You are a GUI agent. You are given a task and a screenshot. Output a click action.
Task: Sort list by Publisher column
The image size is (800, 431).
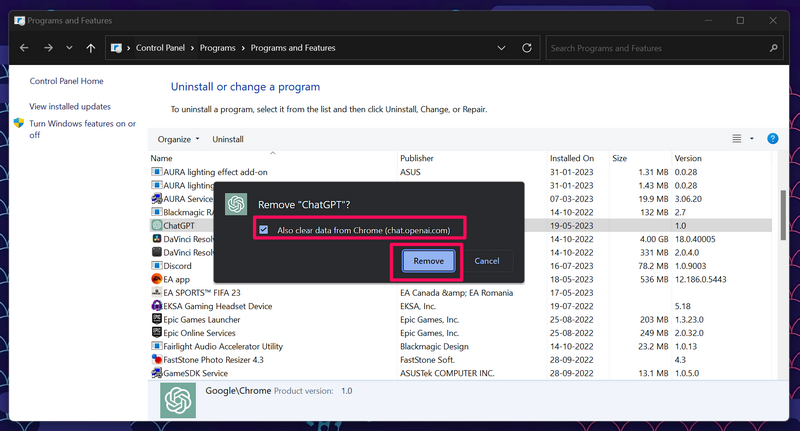[416, 158]
